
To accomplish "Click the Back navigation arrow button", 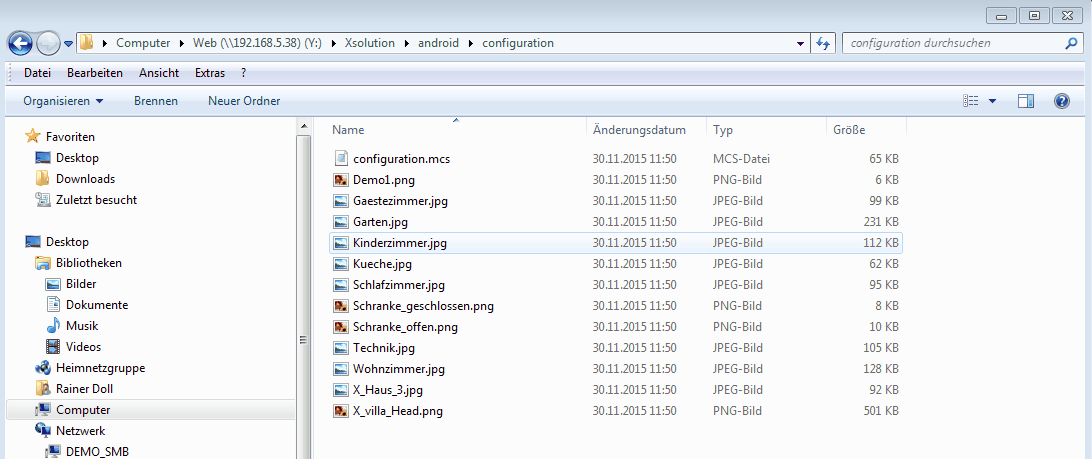I will pos(20,43).
